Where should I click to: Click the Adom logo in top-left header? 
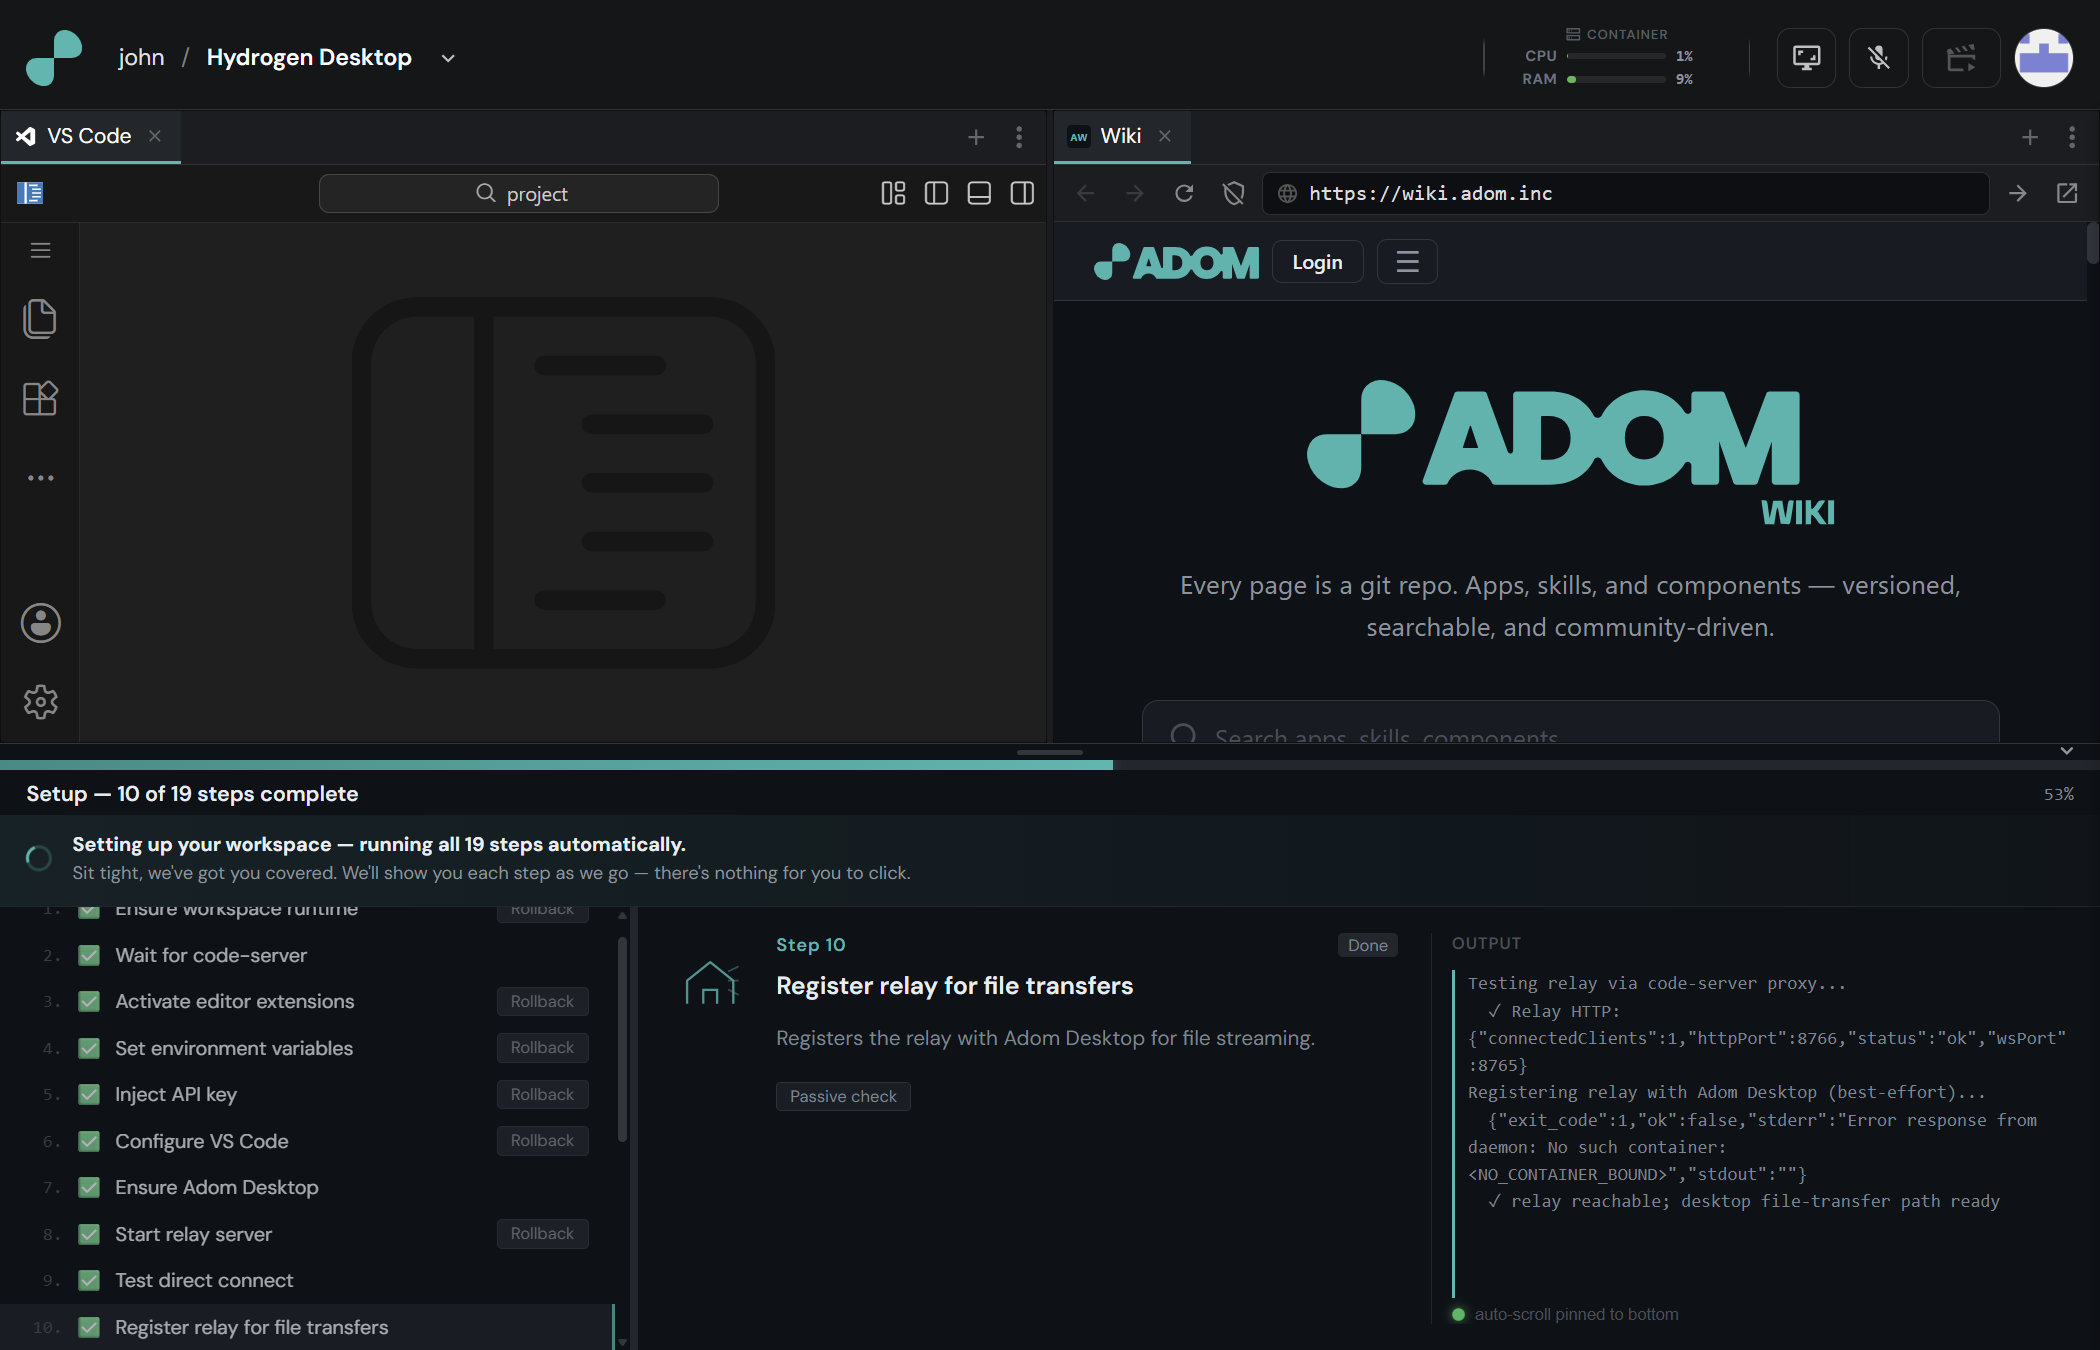[x=54, y=57]
